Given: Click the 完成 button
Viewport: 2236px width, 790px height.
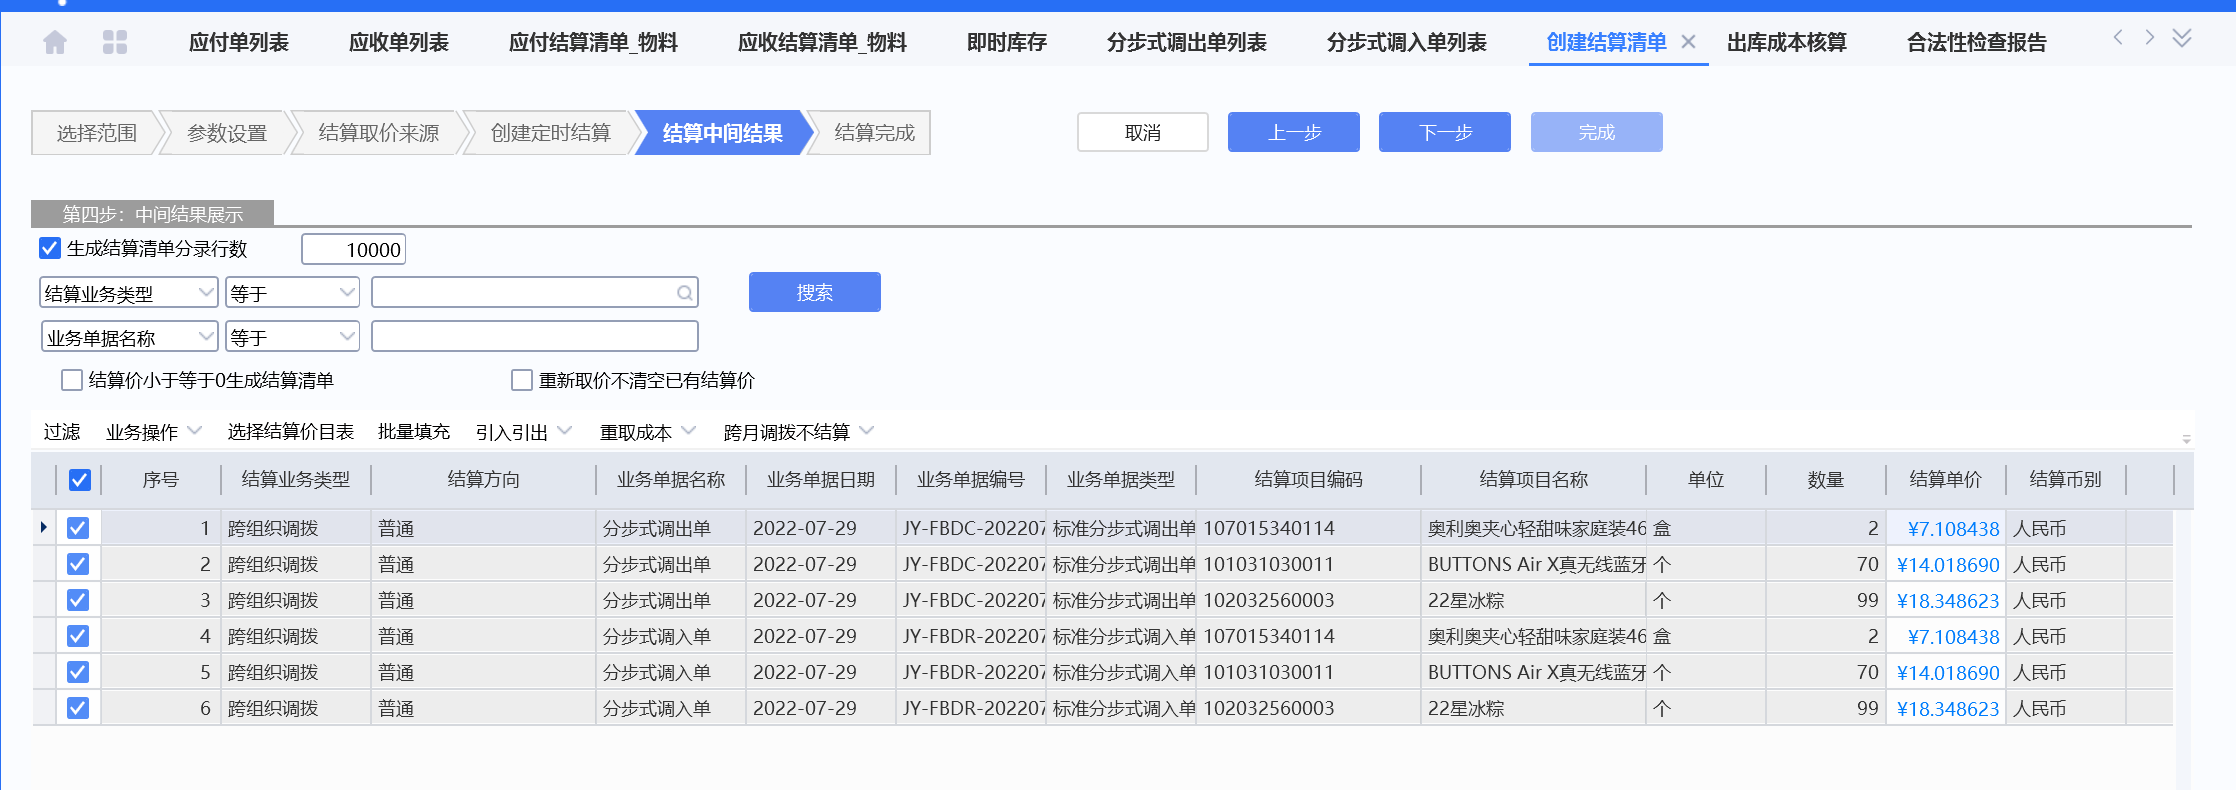Looking at the screenshot, I should pos(1597,132).
